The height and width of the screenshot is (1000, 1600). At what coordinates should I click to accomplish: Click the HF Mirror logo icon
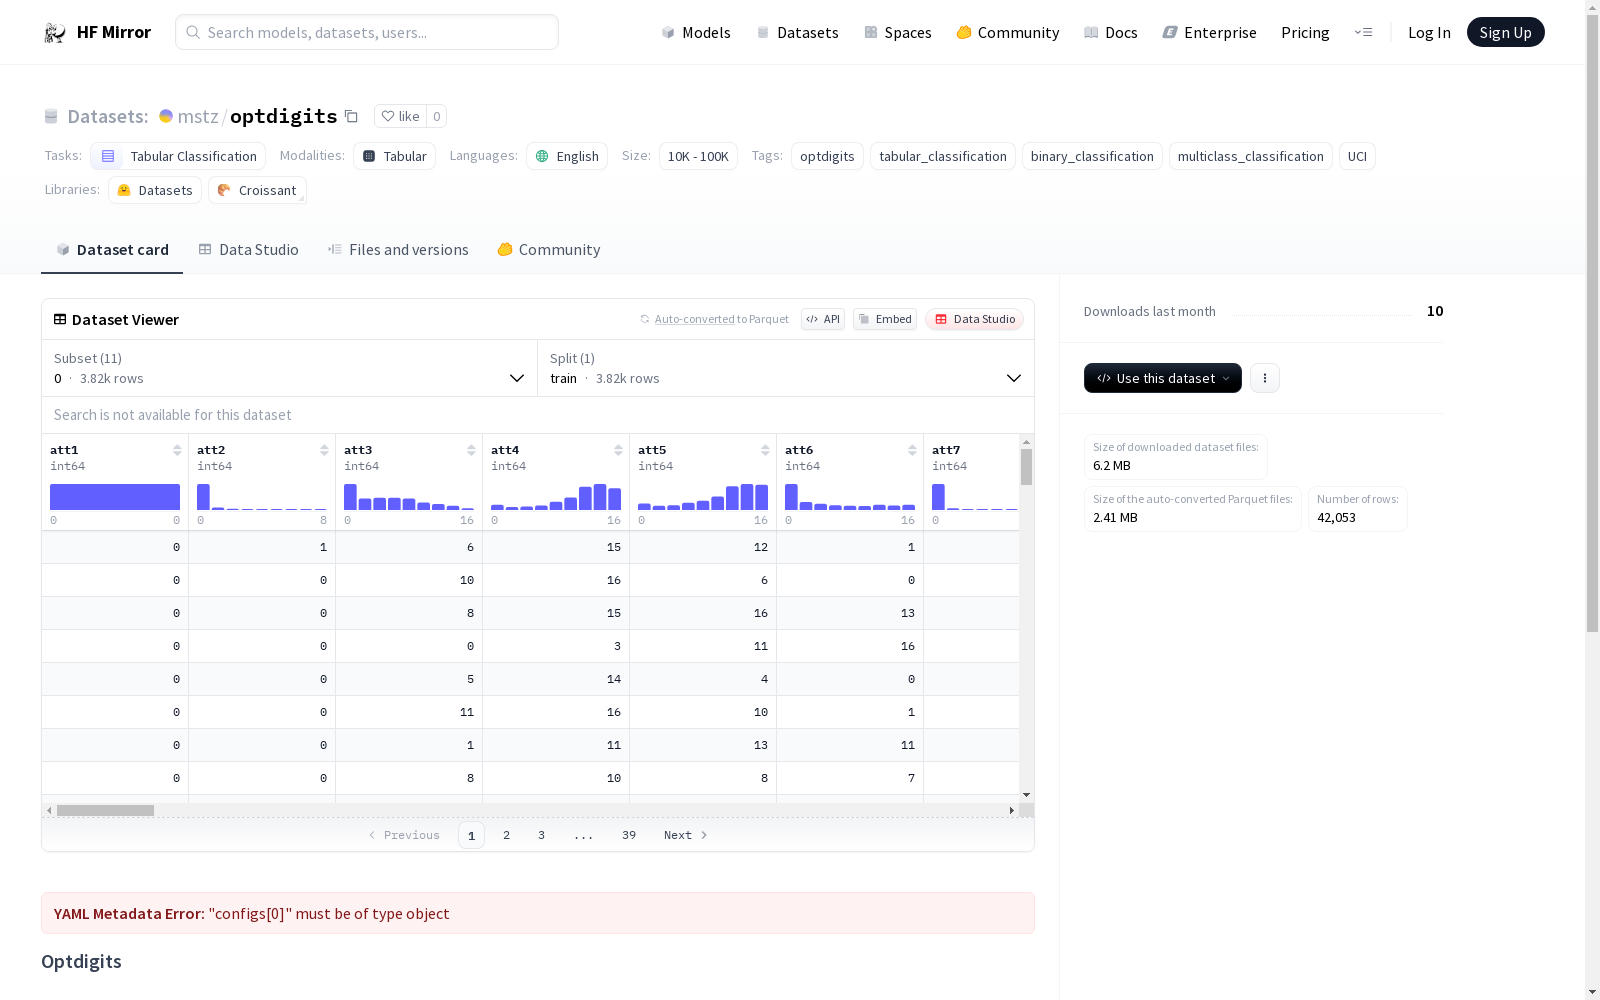[54, 33]
